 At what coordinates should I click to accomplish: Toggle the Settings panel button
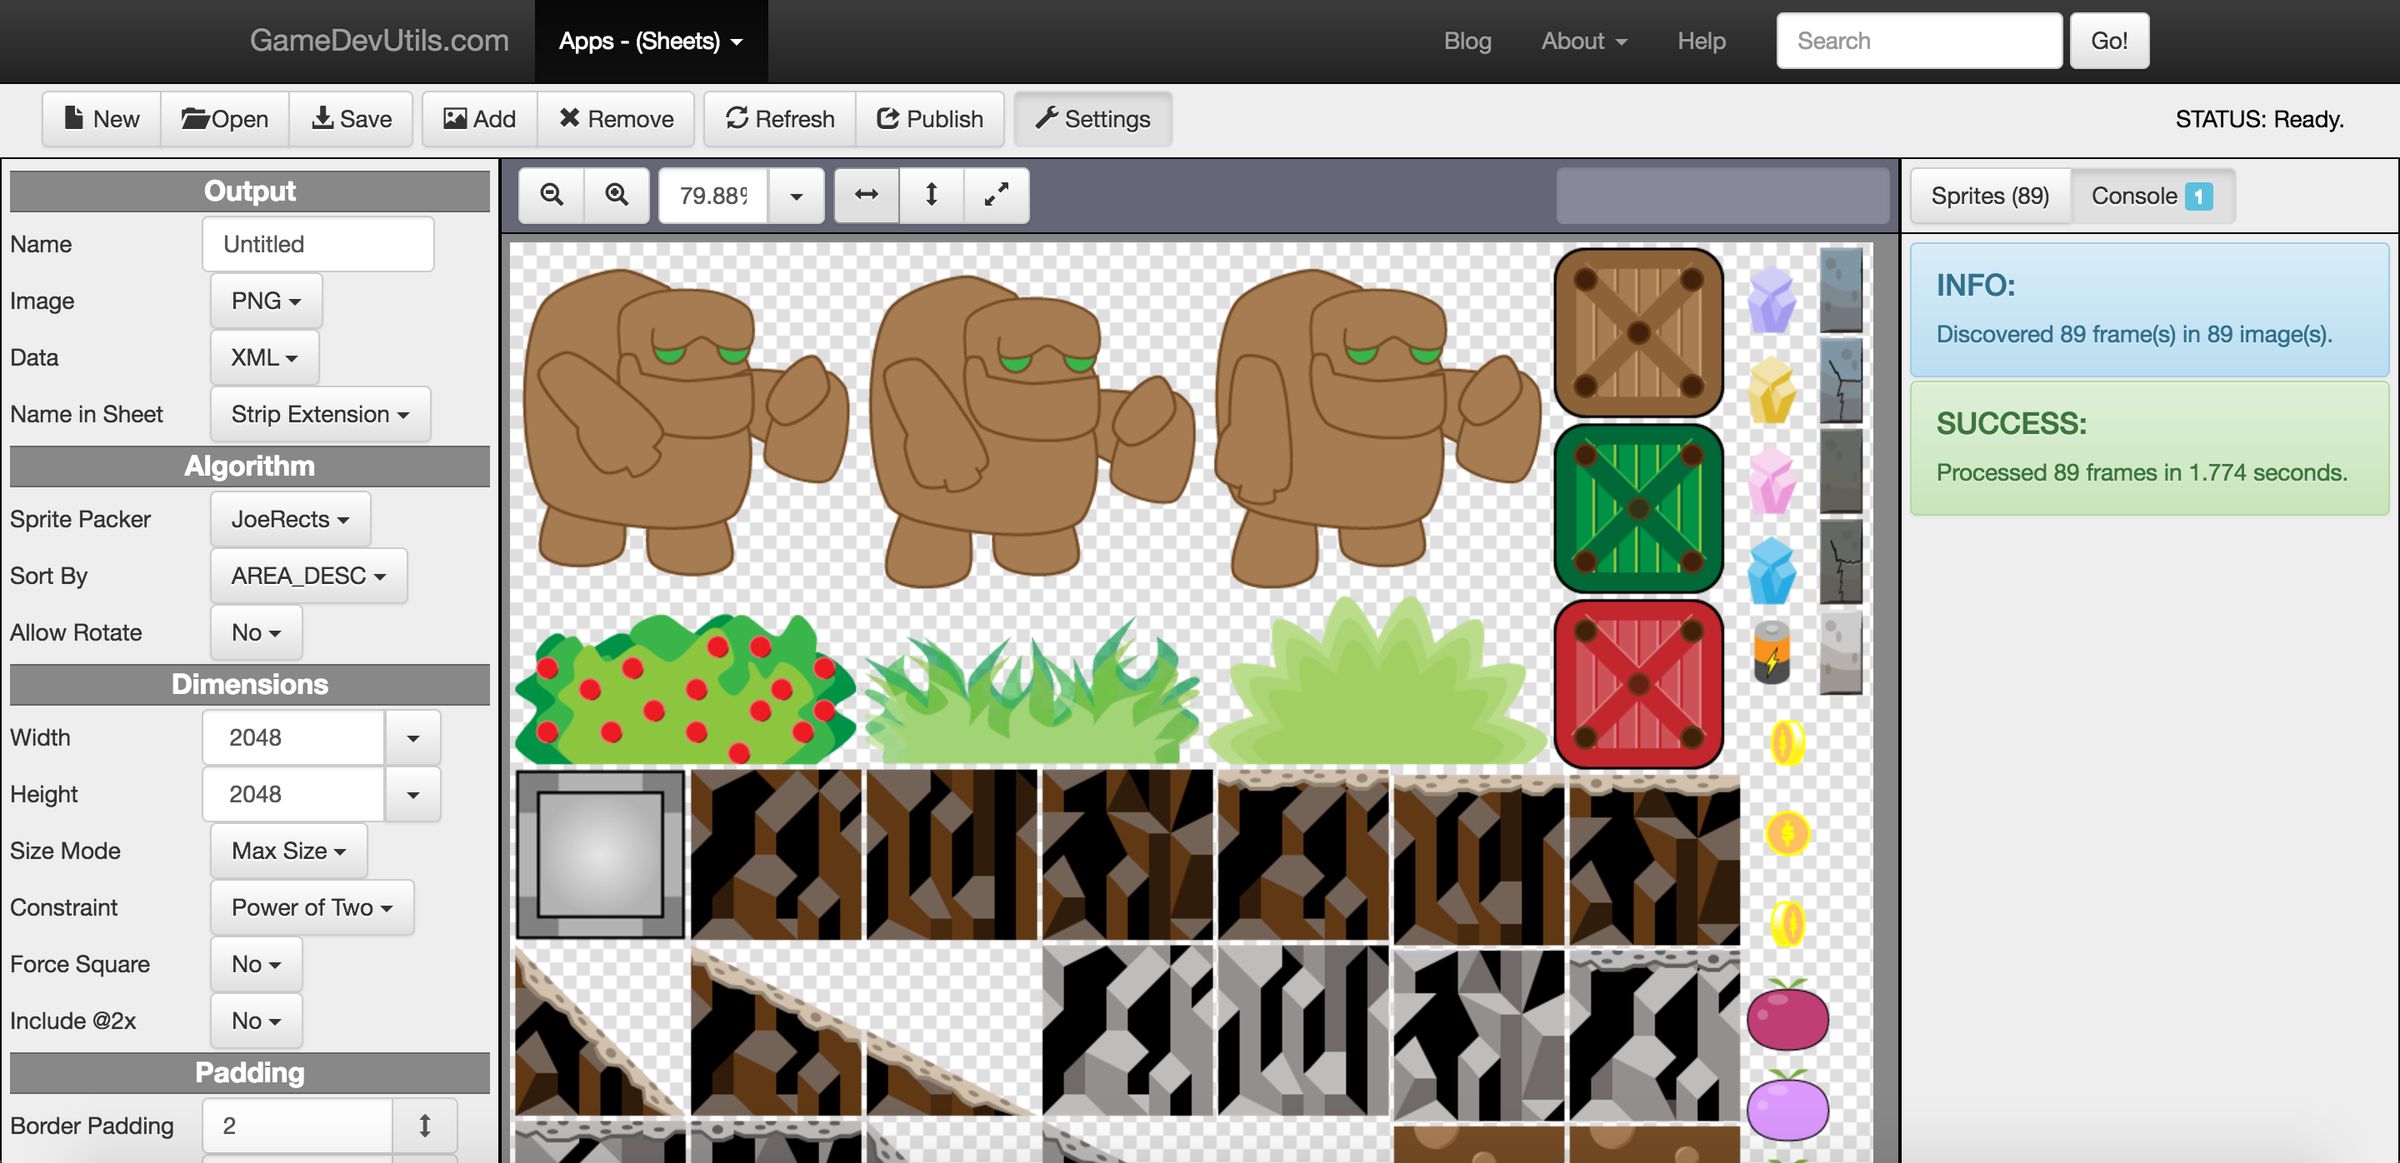pos(1093,119)
